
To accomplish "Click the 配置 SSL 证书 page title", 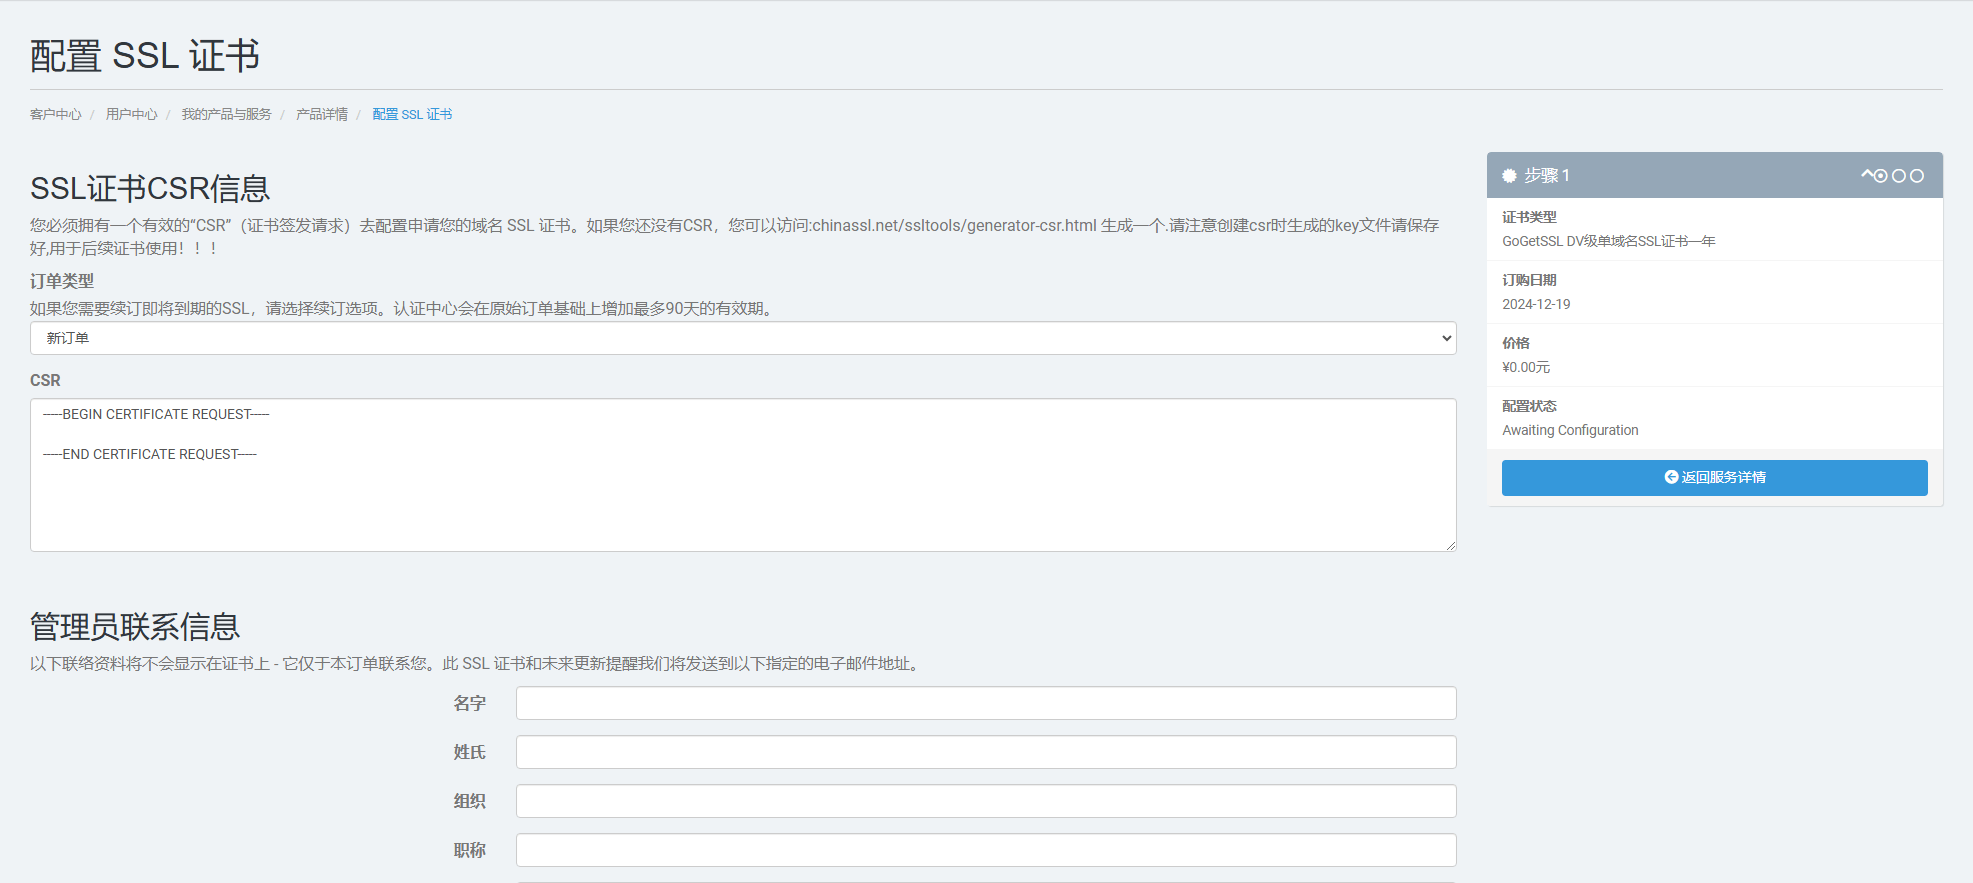I will (145, 56).
